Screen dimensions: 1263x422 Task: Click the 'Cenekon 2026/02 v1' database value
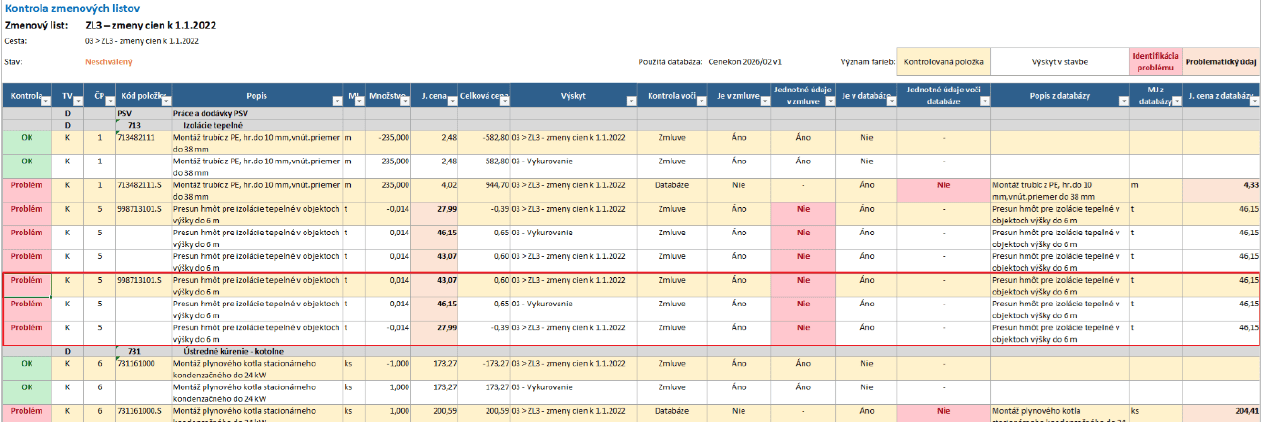click(745, 62)
